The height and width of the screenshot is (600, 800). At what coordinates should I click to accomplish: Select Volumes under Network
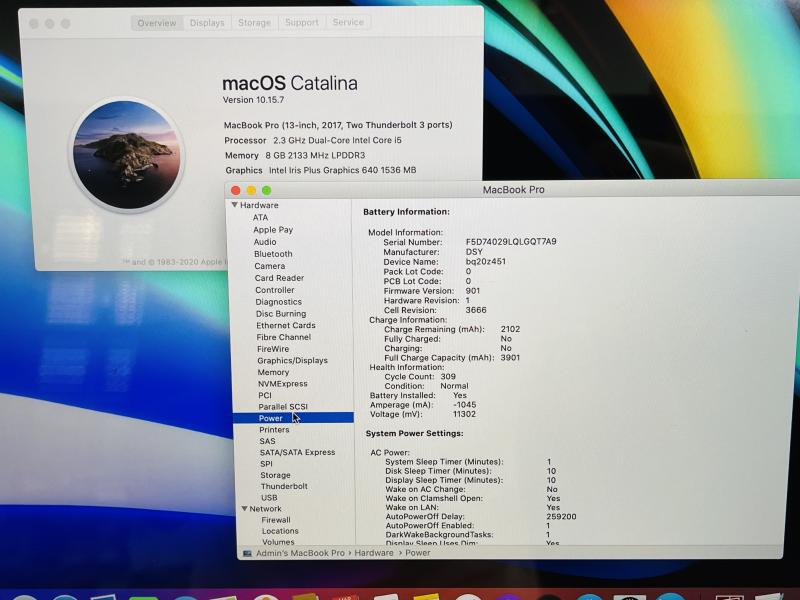(278, 542)
